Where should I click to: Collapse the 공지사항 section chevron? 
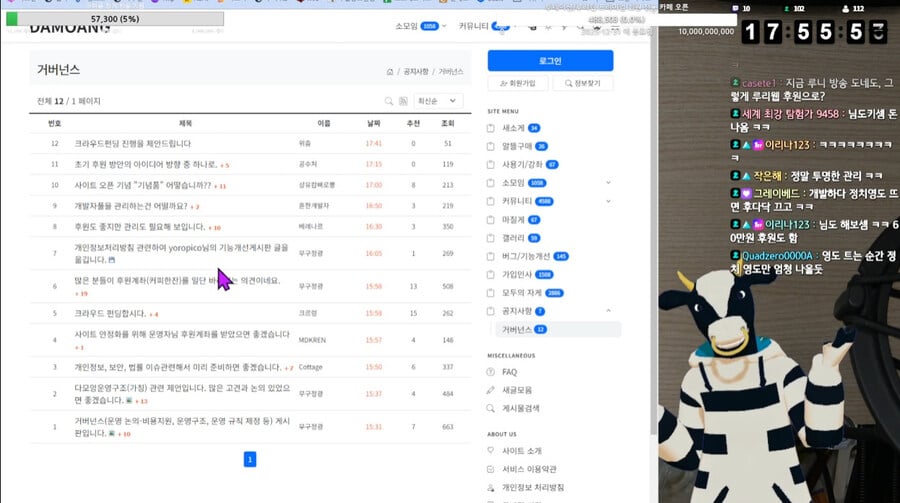[608, 311]
